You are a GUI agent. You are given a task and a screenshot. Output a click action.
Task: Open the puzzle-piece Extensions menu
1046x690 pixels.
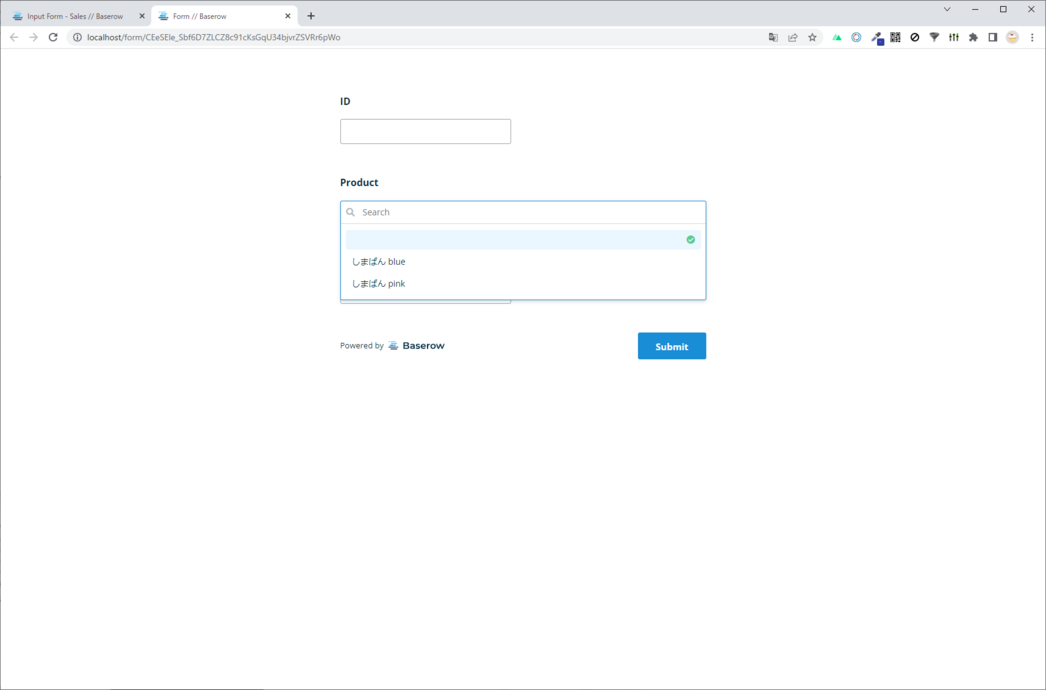(x=973, y=38)
